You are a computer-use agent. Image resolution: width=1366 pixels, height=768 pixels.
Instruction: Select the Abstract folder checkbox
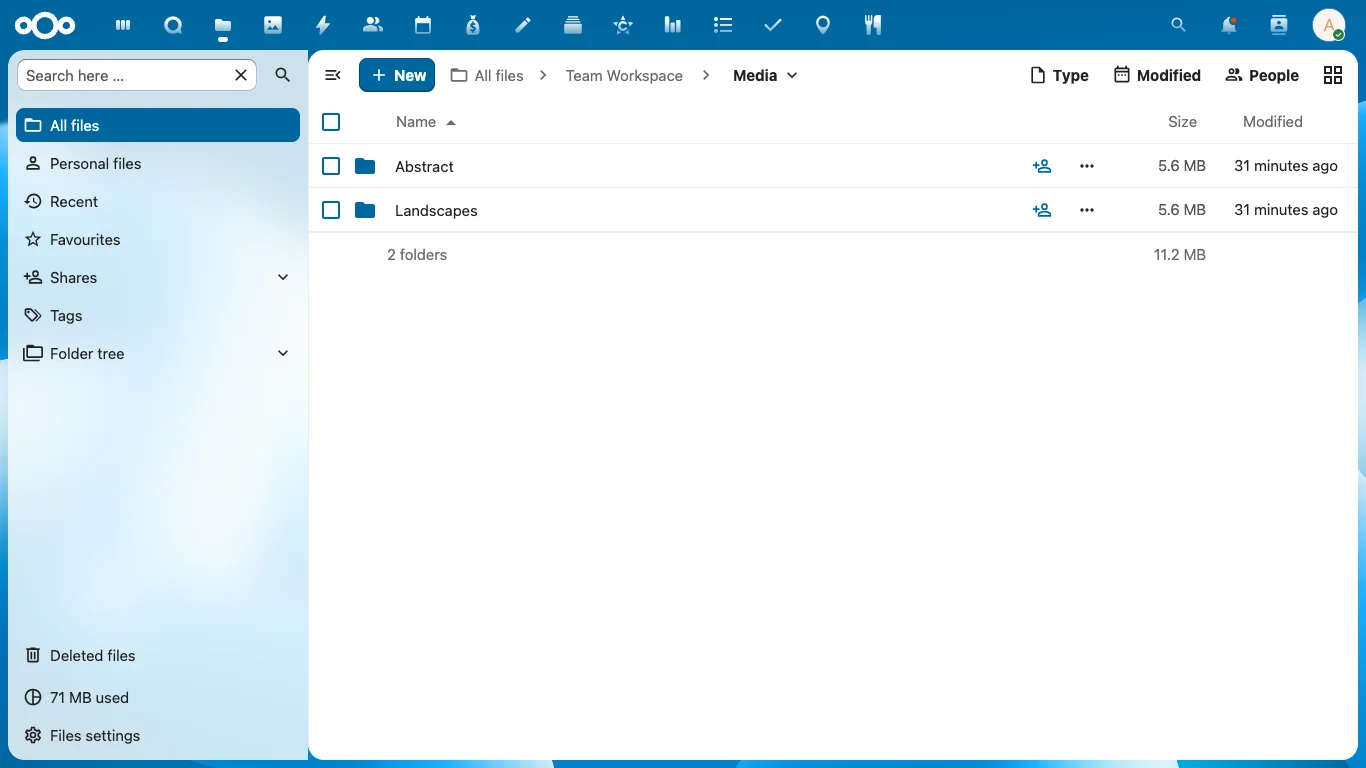[x=331, y=166]
